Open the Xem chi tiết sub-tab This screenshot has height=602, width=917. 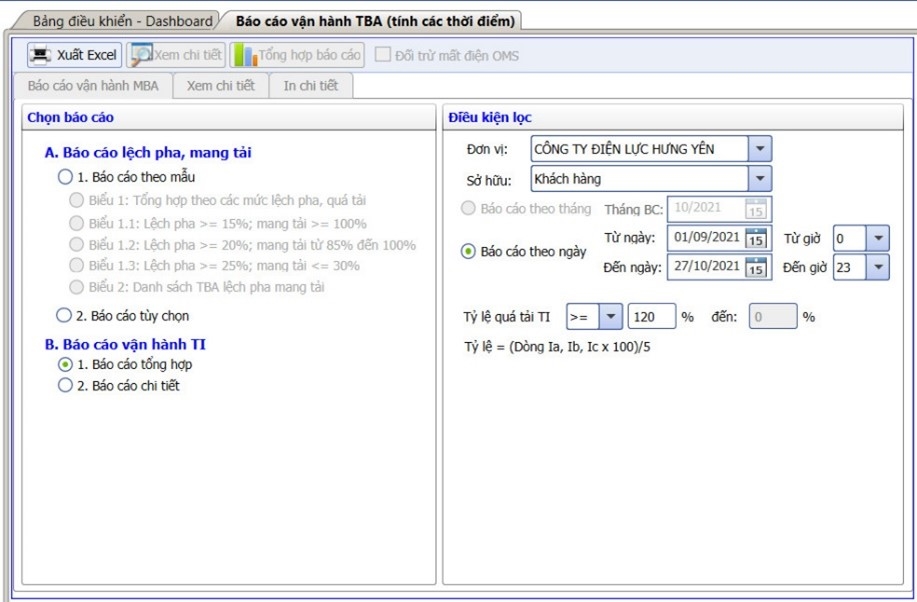click(220, 86)
